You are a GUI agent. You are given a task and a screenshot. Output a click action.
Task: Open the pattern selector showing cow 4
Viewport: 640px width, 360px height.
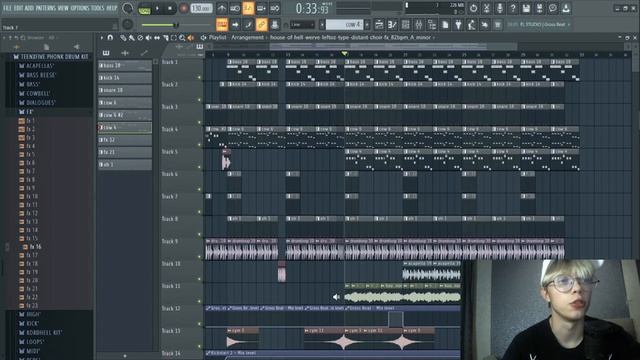pyautogui.click(x=344, y=24)
